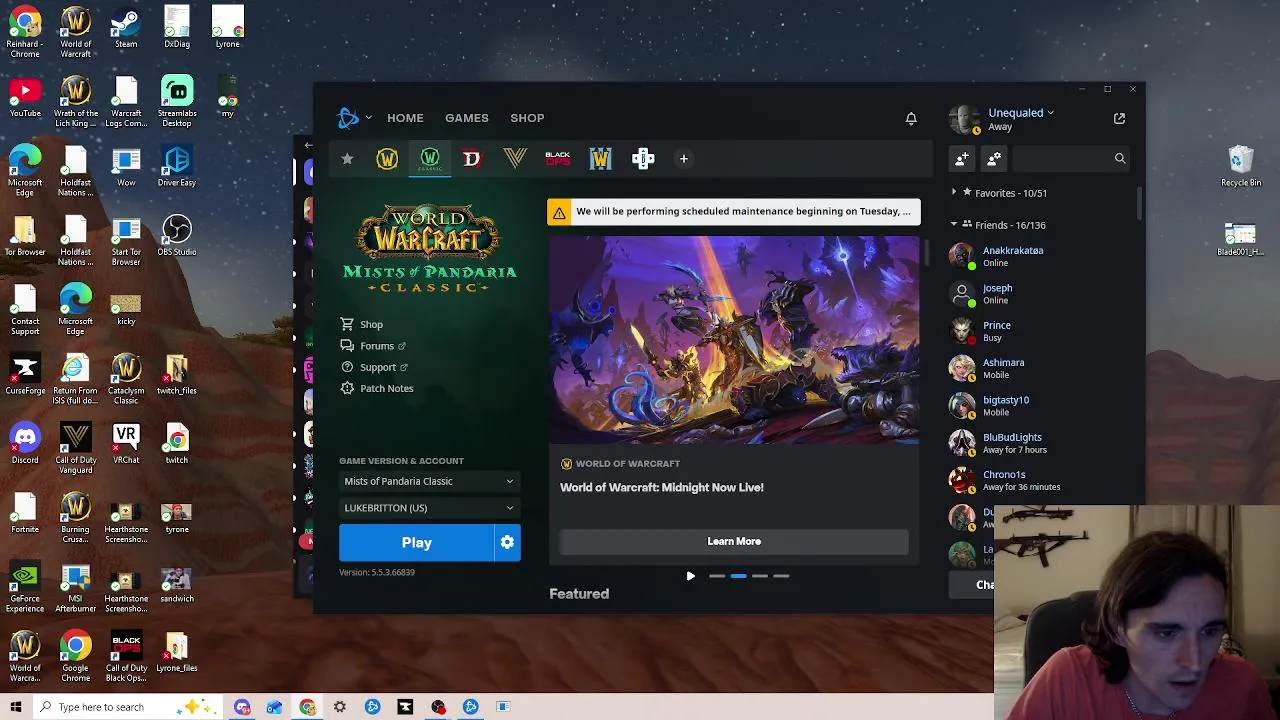Select the VRChat desktop icon

(126, 444)
